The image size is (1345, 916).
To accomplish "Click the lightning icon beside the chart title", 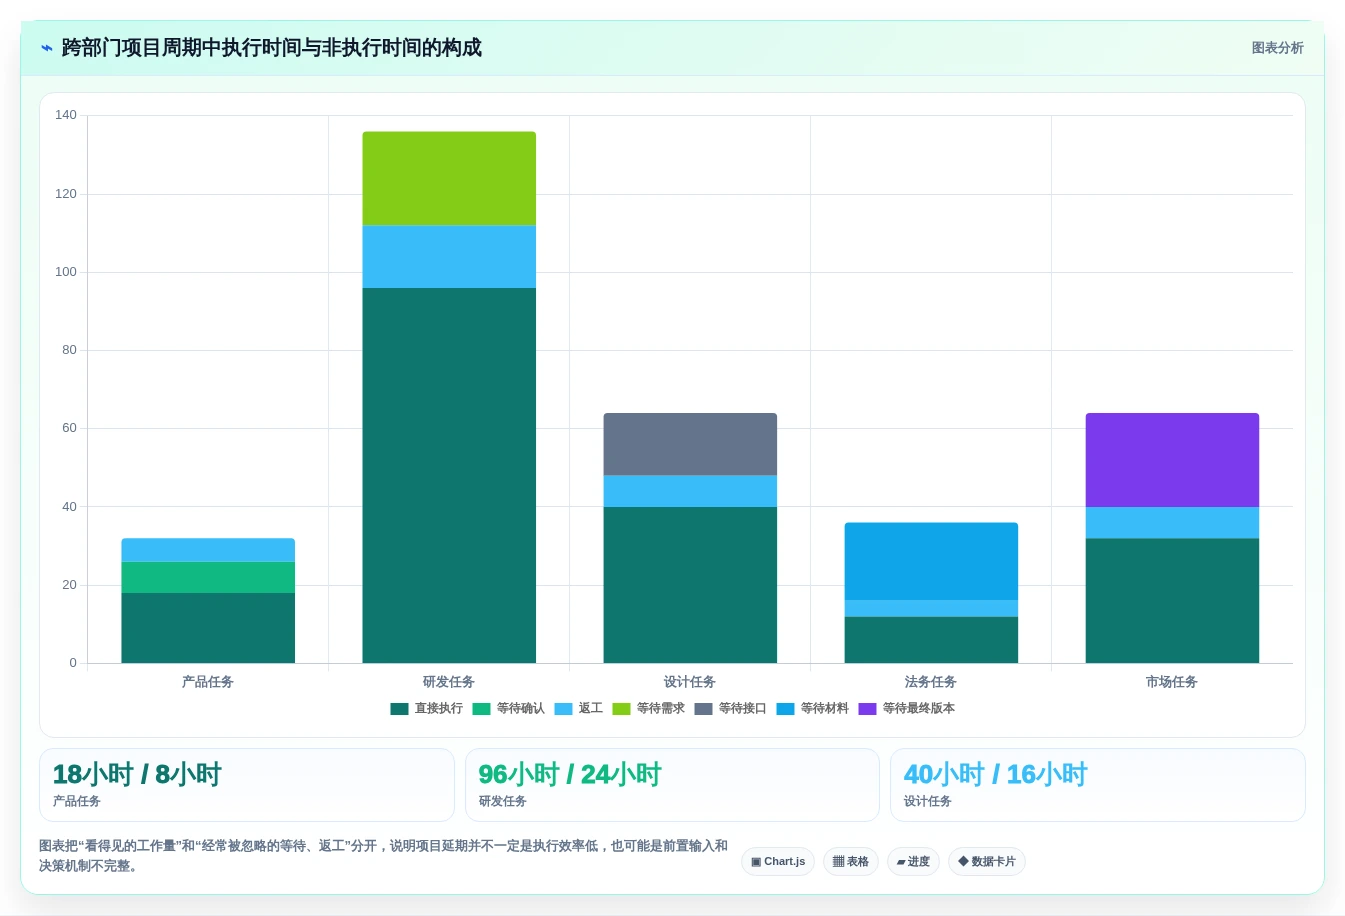I will pyautogui.click(x=46, y=48).
